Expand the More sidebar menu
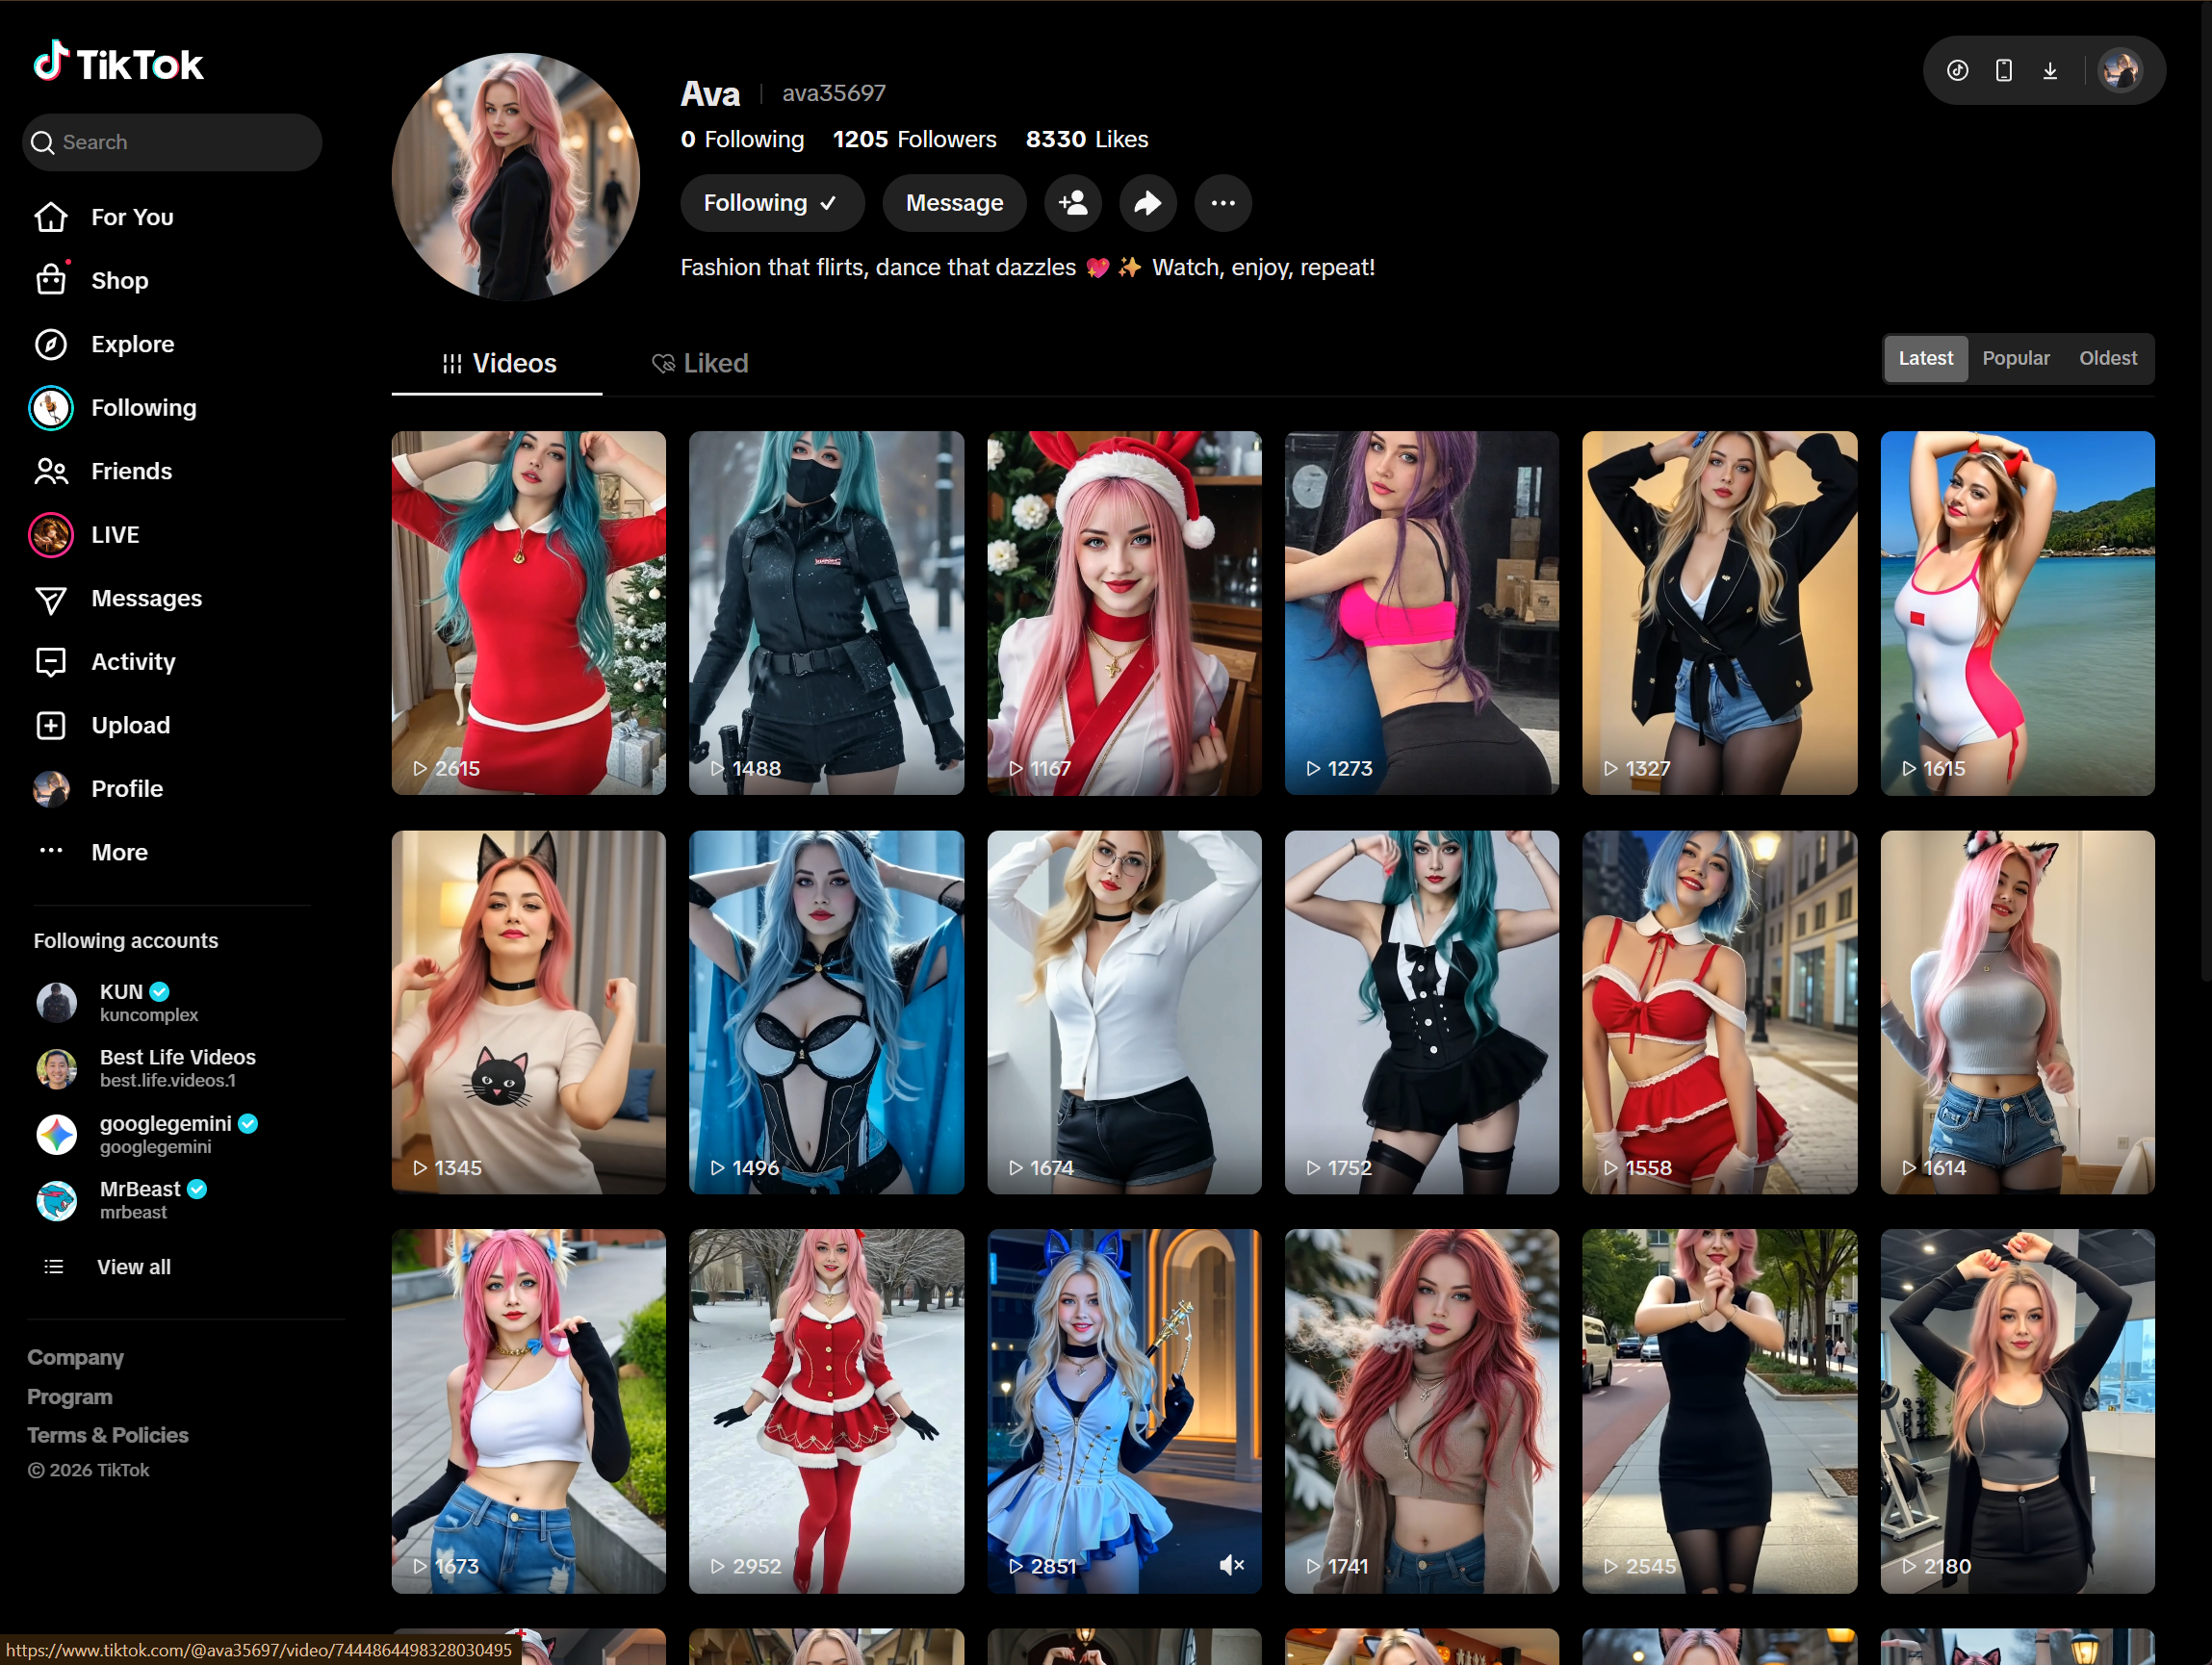This screenshot has height=1665, width=2212. point(118,852)
